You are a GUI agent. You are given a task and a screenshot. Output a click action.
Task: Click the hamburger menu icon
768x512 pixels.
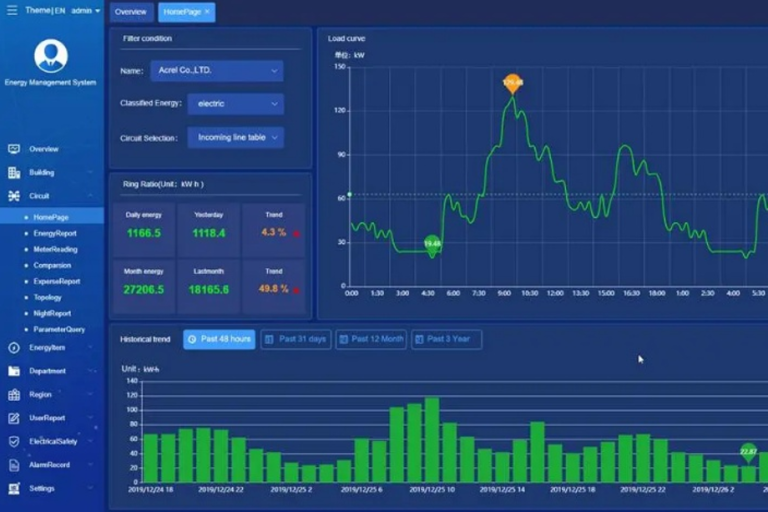pos(12,10)
